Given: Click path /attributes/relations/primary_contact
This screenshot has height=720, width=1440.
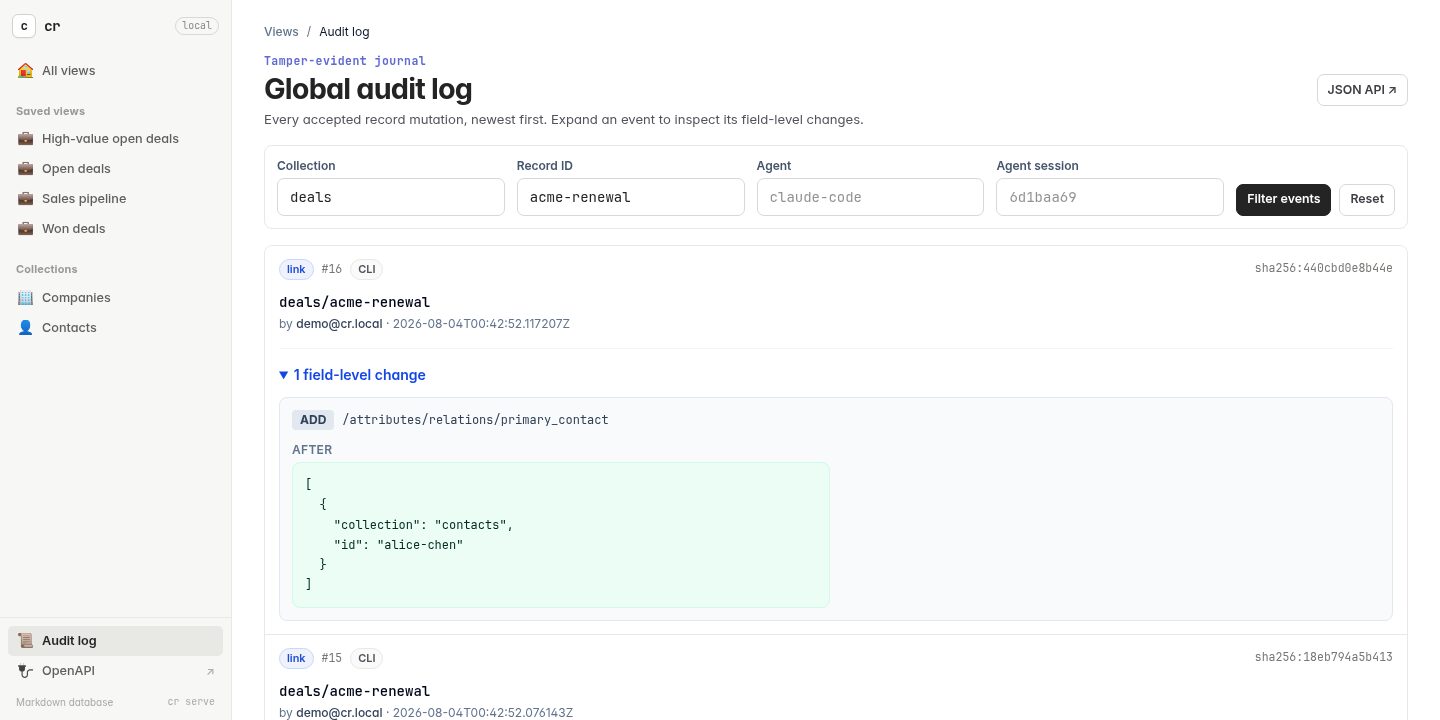Looking at the screenshot, I should tap(475, 420).
